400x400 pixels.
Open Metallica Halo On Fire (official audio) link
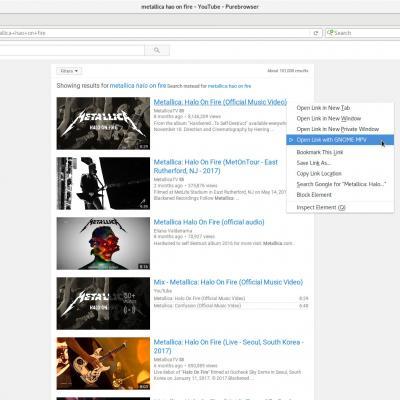click(209, 222)
